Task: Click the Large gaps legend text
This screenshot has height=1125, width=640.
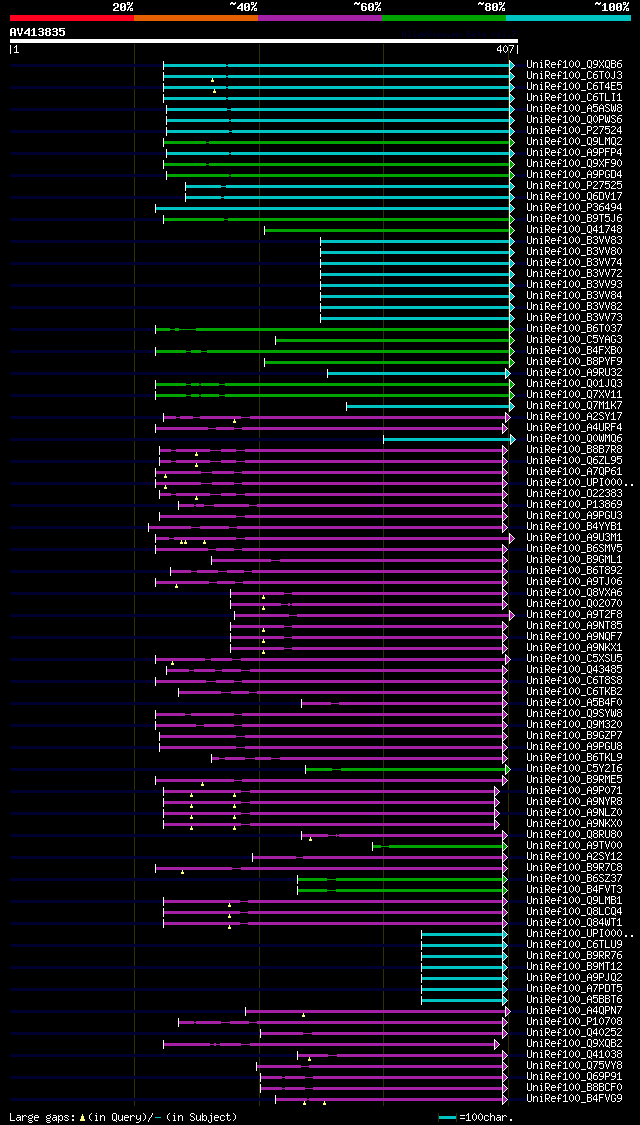Action: click(123, 1117)
